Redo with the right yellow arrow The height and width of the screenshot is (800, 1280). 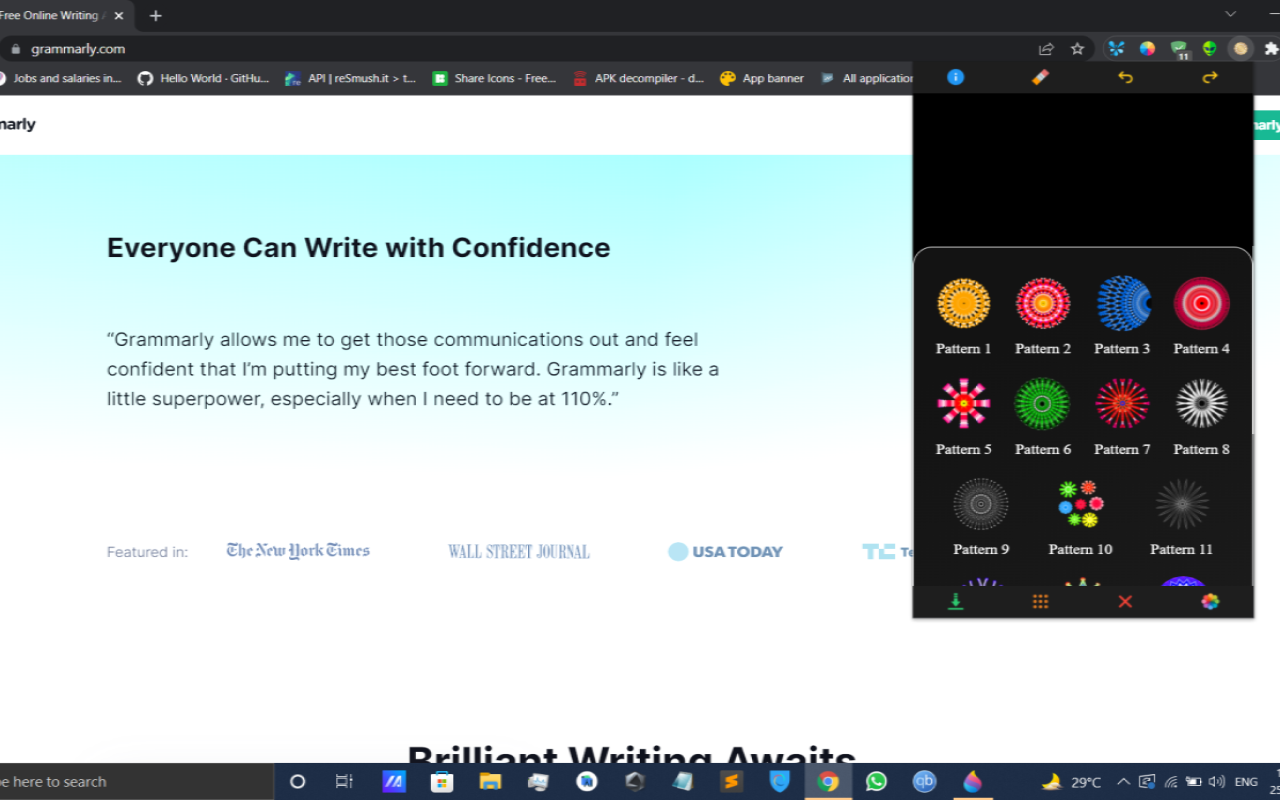pos(1210,77)
